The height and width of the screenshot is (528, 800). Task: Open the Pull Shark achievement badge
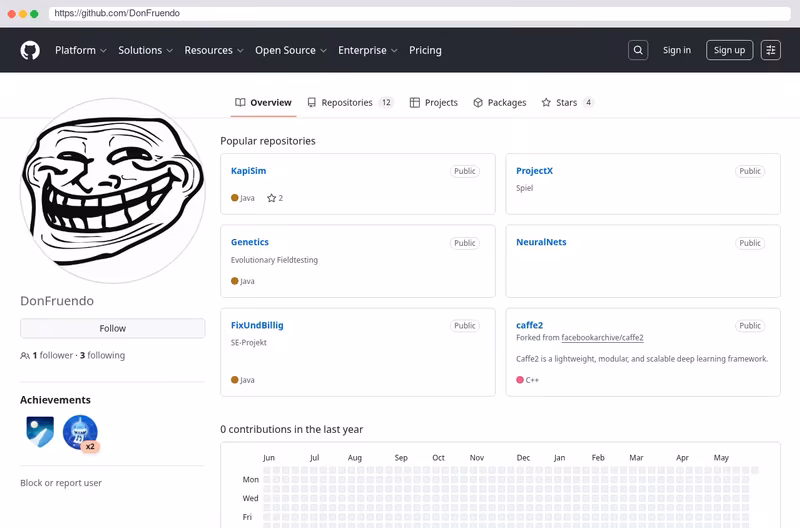80,432
